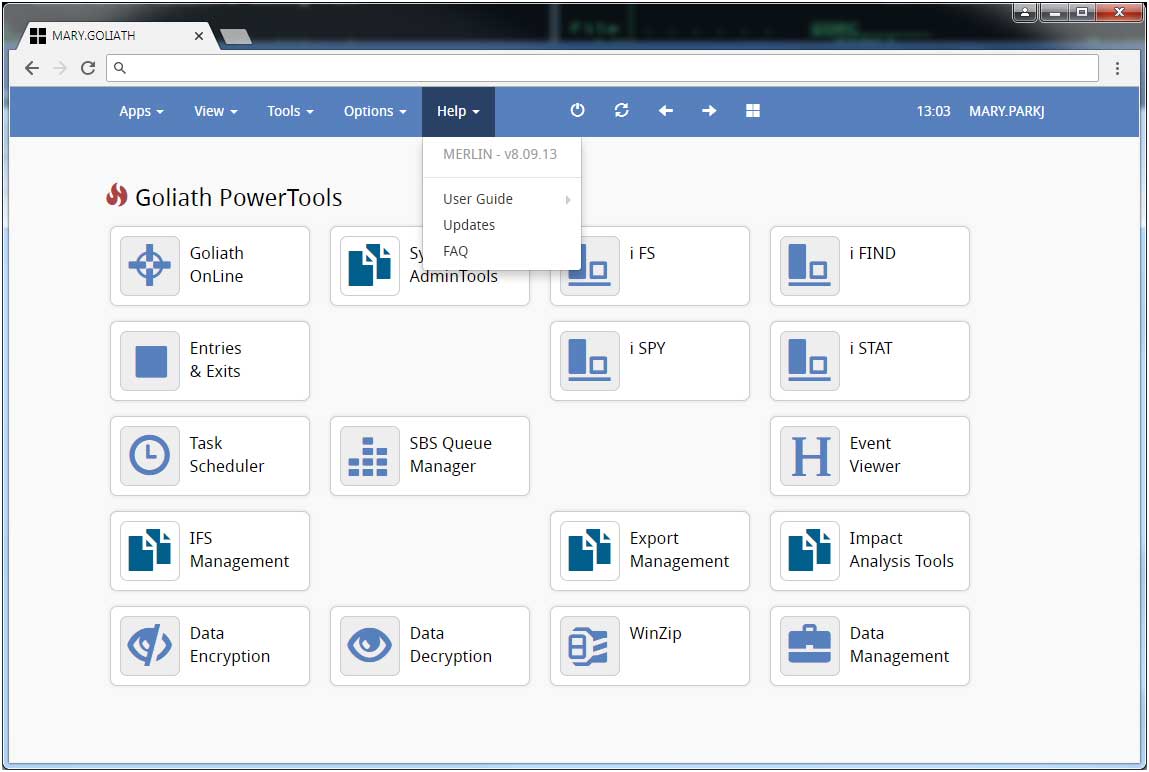This screenshot has width=1149, height=772.
Task: Open the Tools dropdown menu
Action: click(290, 111)
